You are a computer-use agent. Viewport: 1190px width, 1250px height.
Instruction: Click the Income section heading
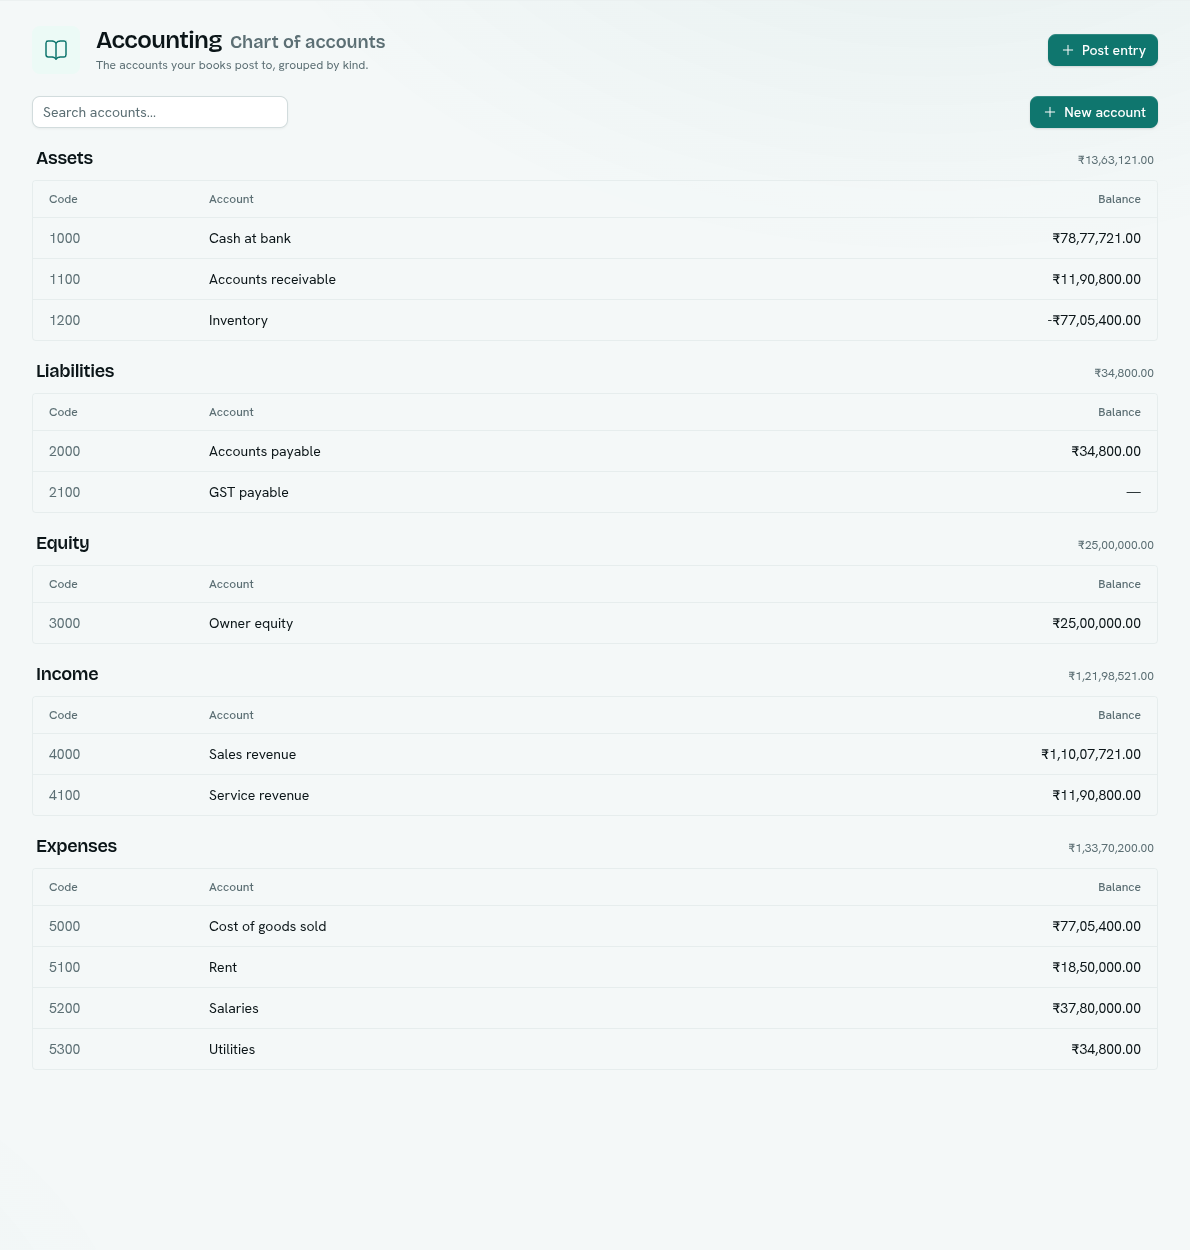click(x=67, y=674)
